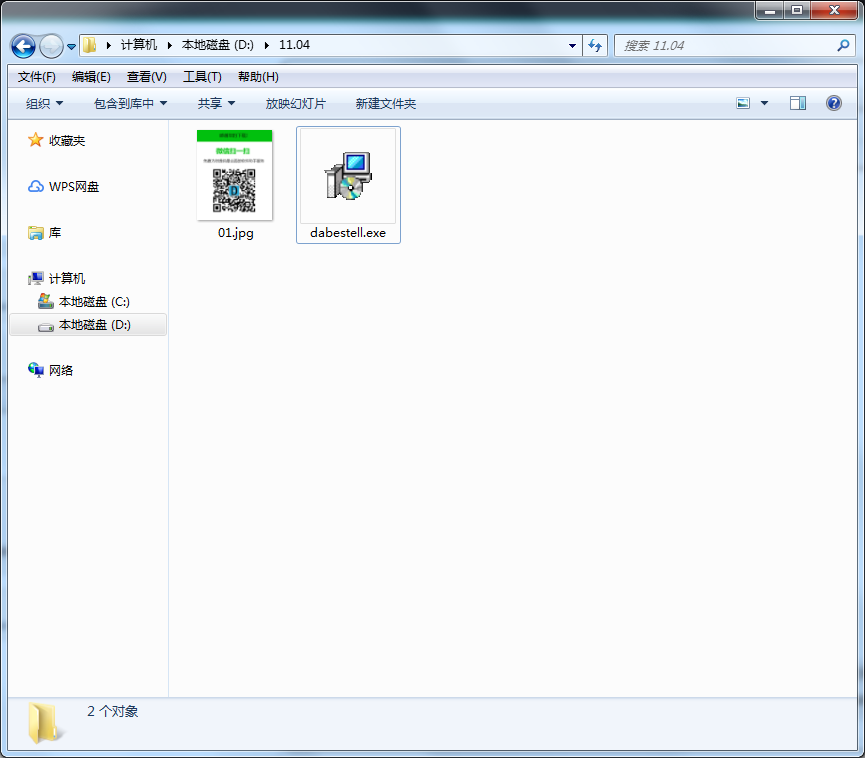Click 放映幻灯片 button
The width and height of the screenshot is (865, 758).
tap(296, 104)
